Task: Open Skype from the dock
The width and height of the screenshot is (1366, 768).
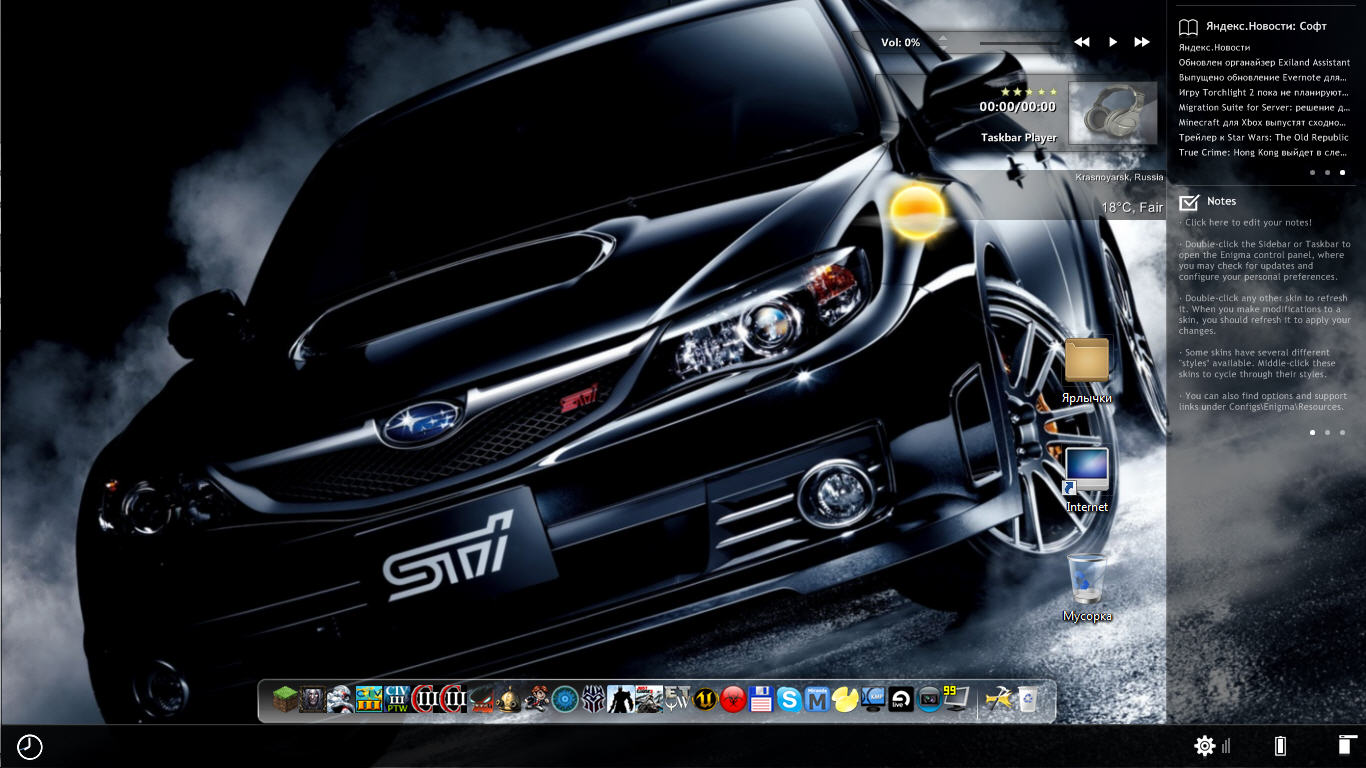Action: pos(789,699)
